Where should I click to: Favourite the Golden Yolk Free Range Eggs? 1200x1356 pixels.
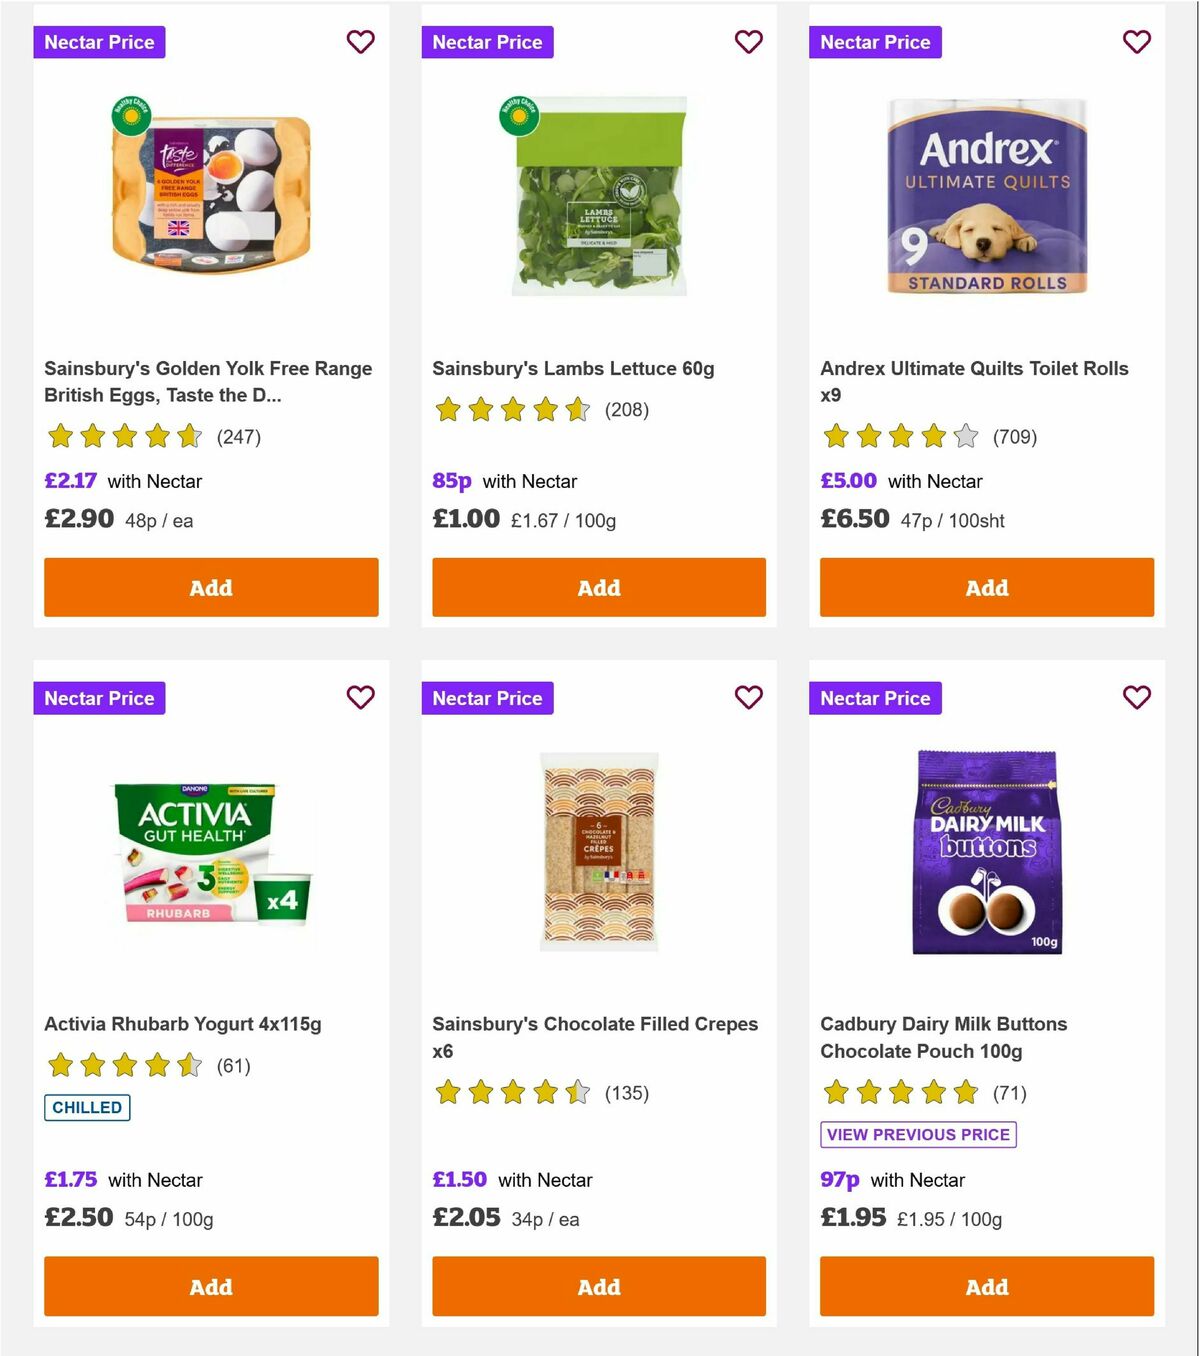click(360, 42)
